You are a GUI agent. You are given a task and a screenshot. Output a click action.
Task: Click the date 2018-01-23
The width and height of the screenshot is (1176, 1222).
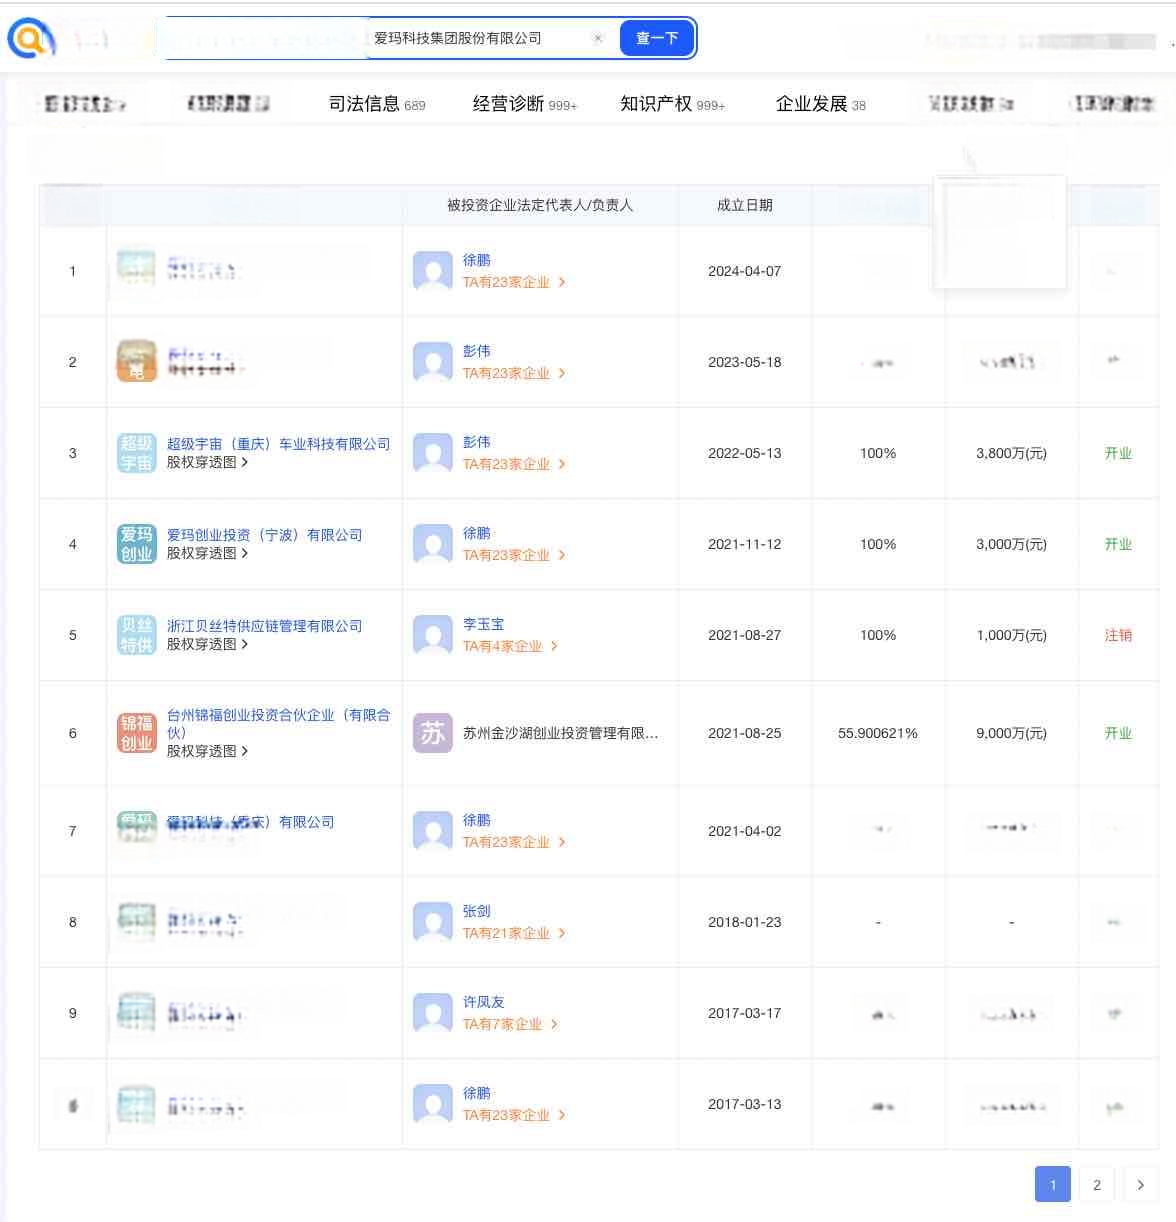(744, 922)
